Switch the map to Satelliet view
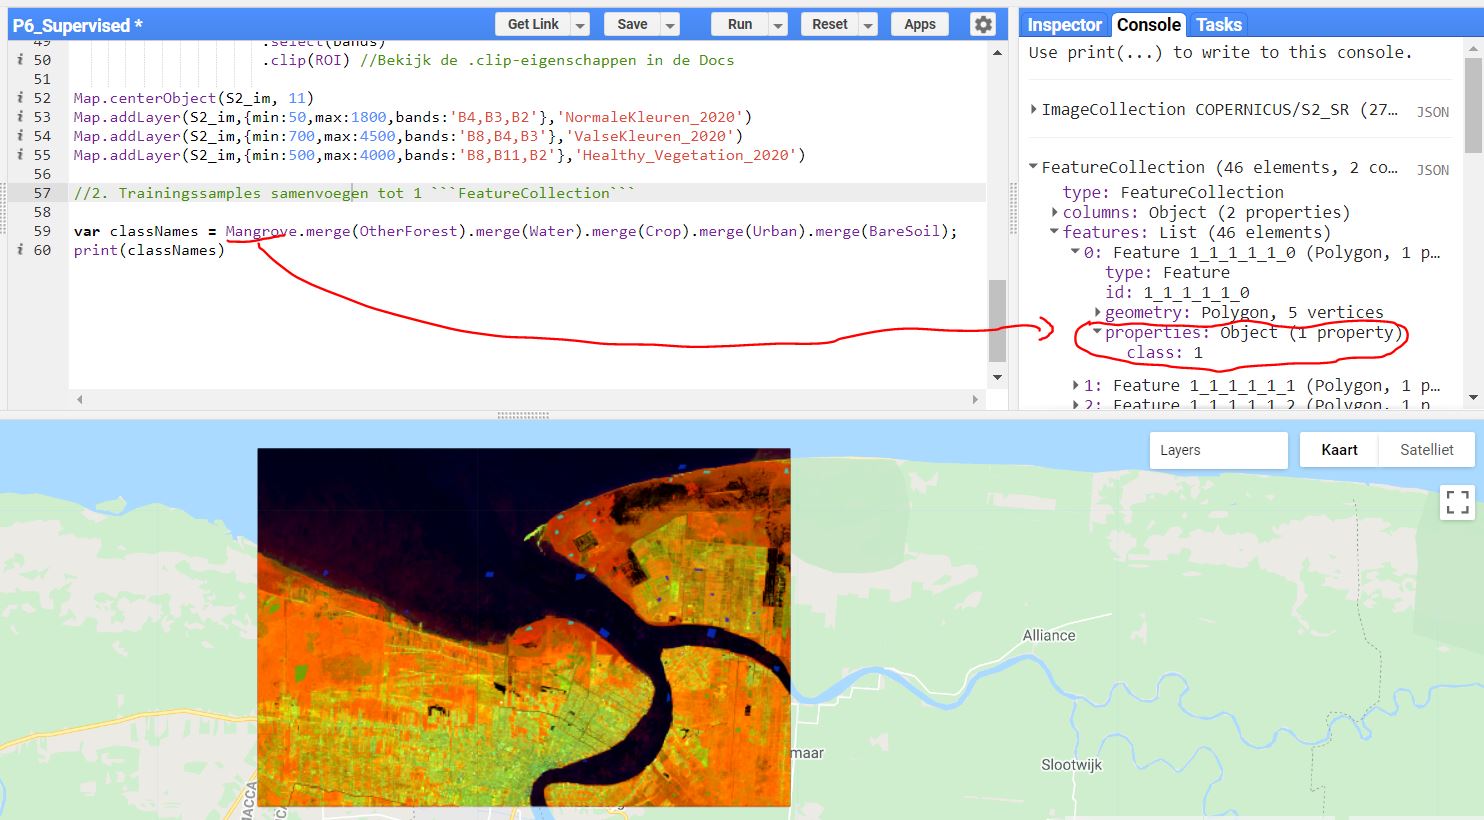The image size is (1484, 820). click(x=1426, y=450)
